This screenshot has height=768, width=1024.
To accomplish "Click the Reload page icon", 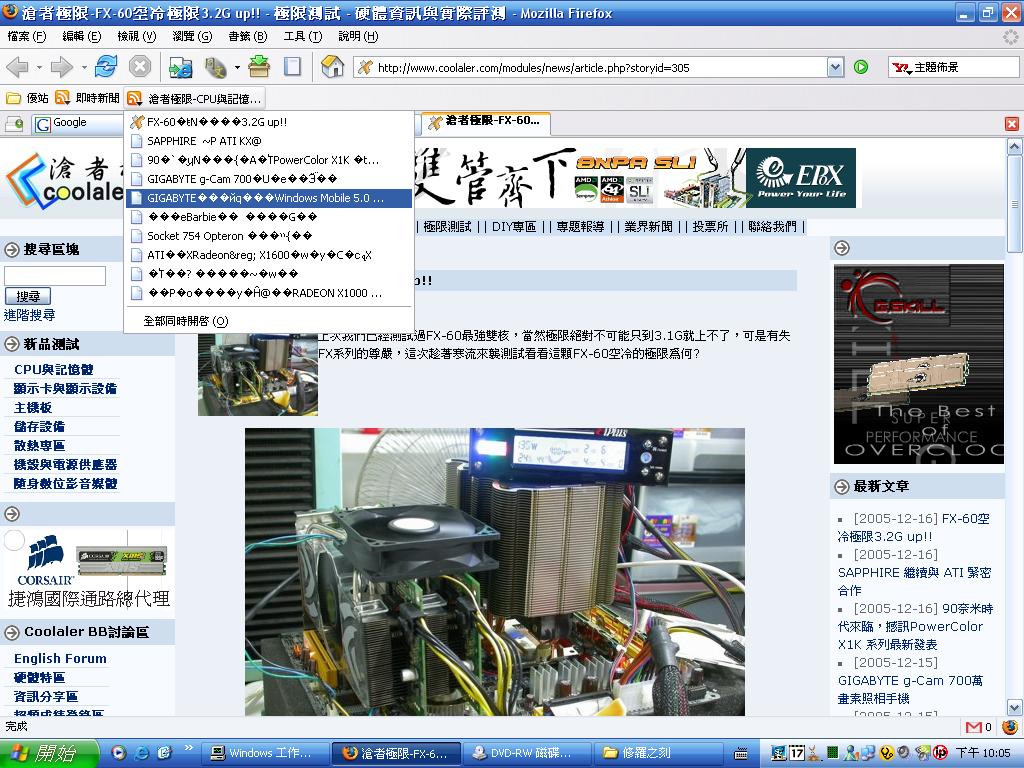I will 106,67.
